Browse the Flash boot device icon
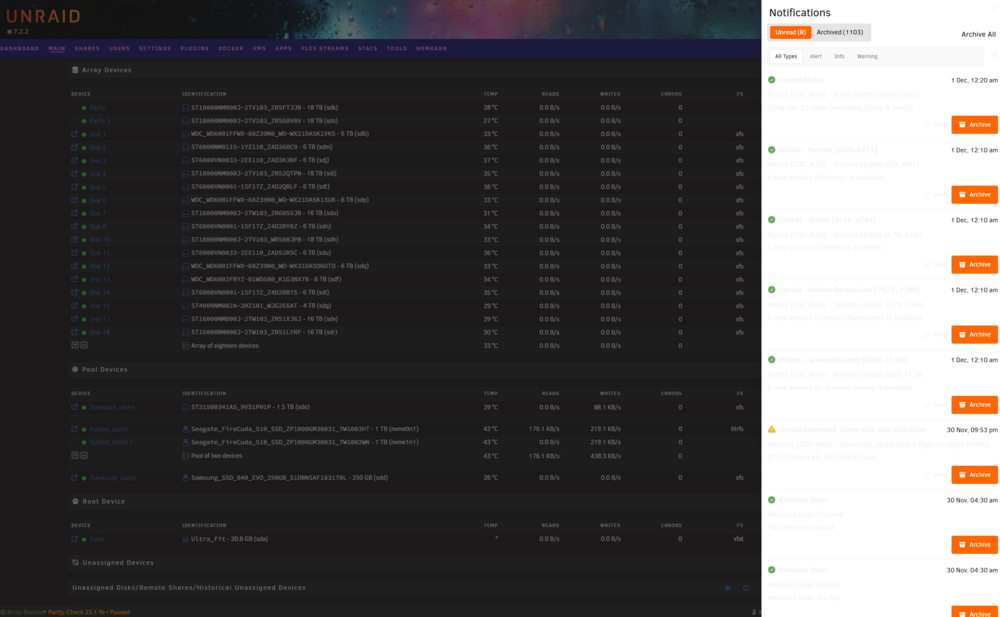Image resolution: width=1000 pixels, height=617 pixels. (75, 539)
